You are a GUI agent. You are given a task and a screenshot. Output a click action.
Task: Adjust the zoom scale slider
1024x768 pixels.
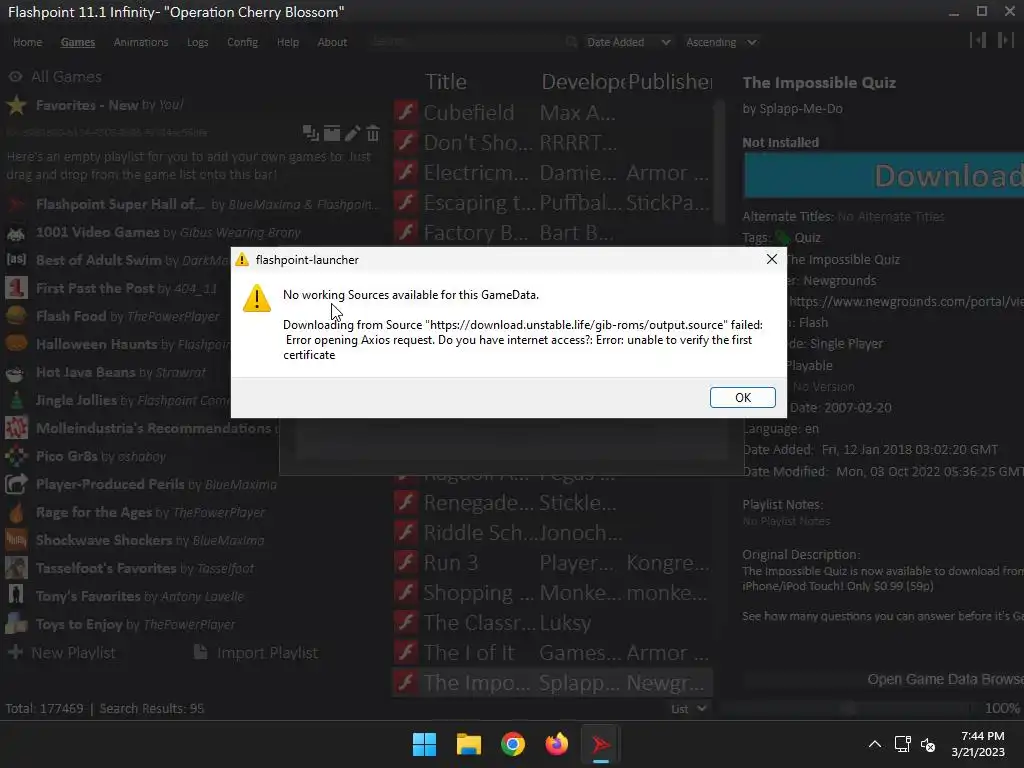click(x=847, y=709)
